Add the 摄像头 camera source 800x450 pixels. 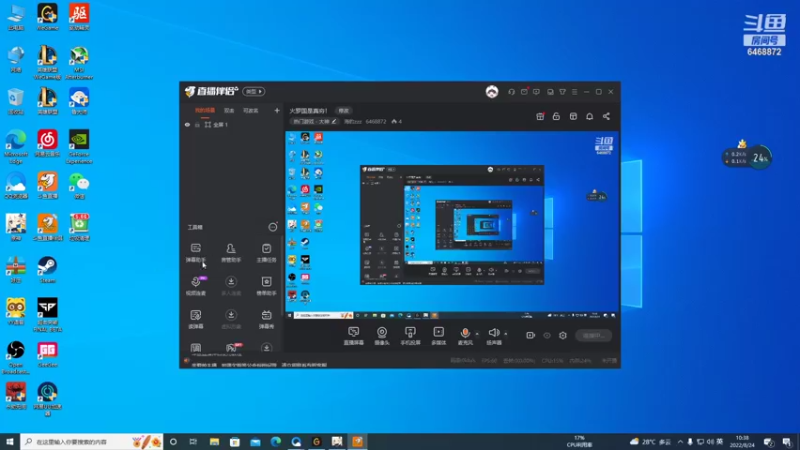[382, 336]
